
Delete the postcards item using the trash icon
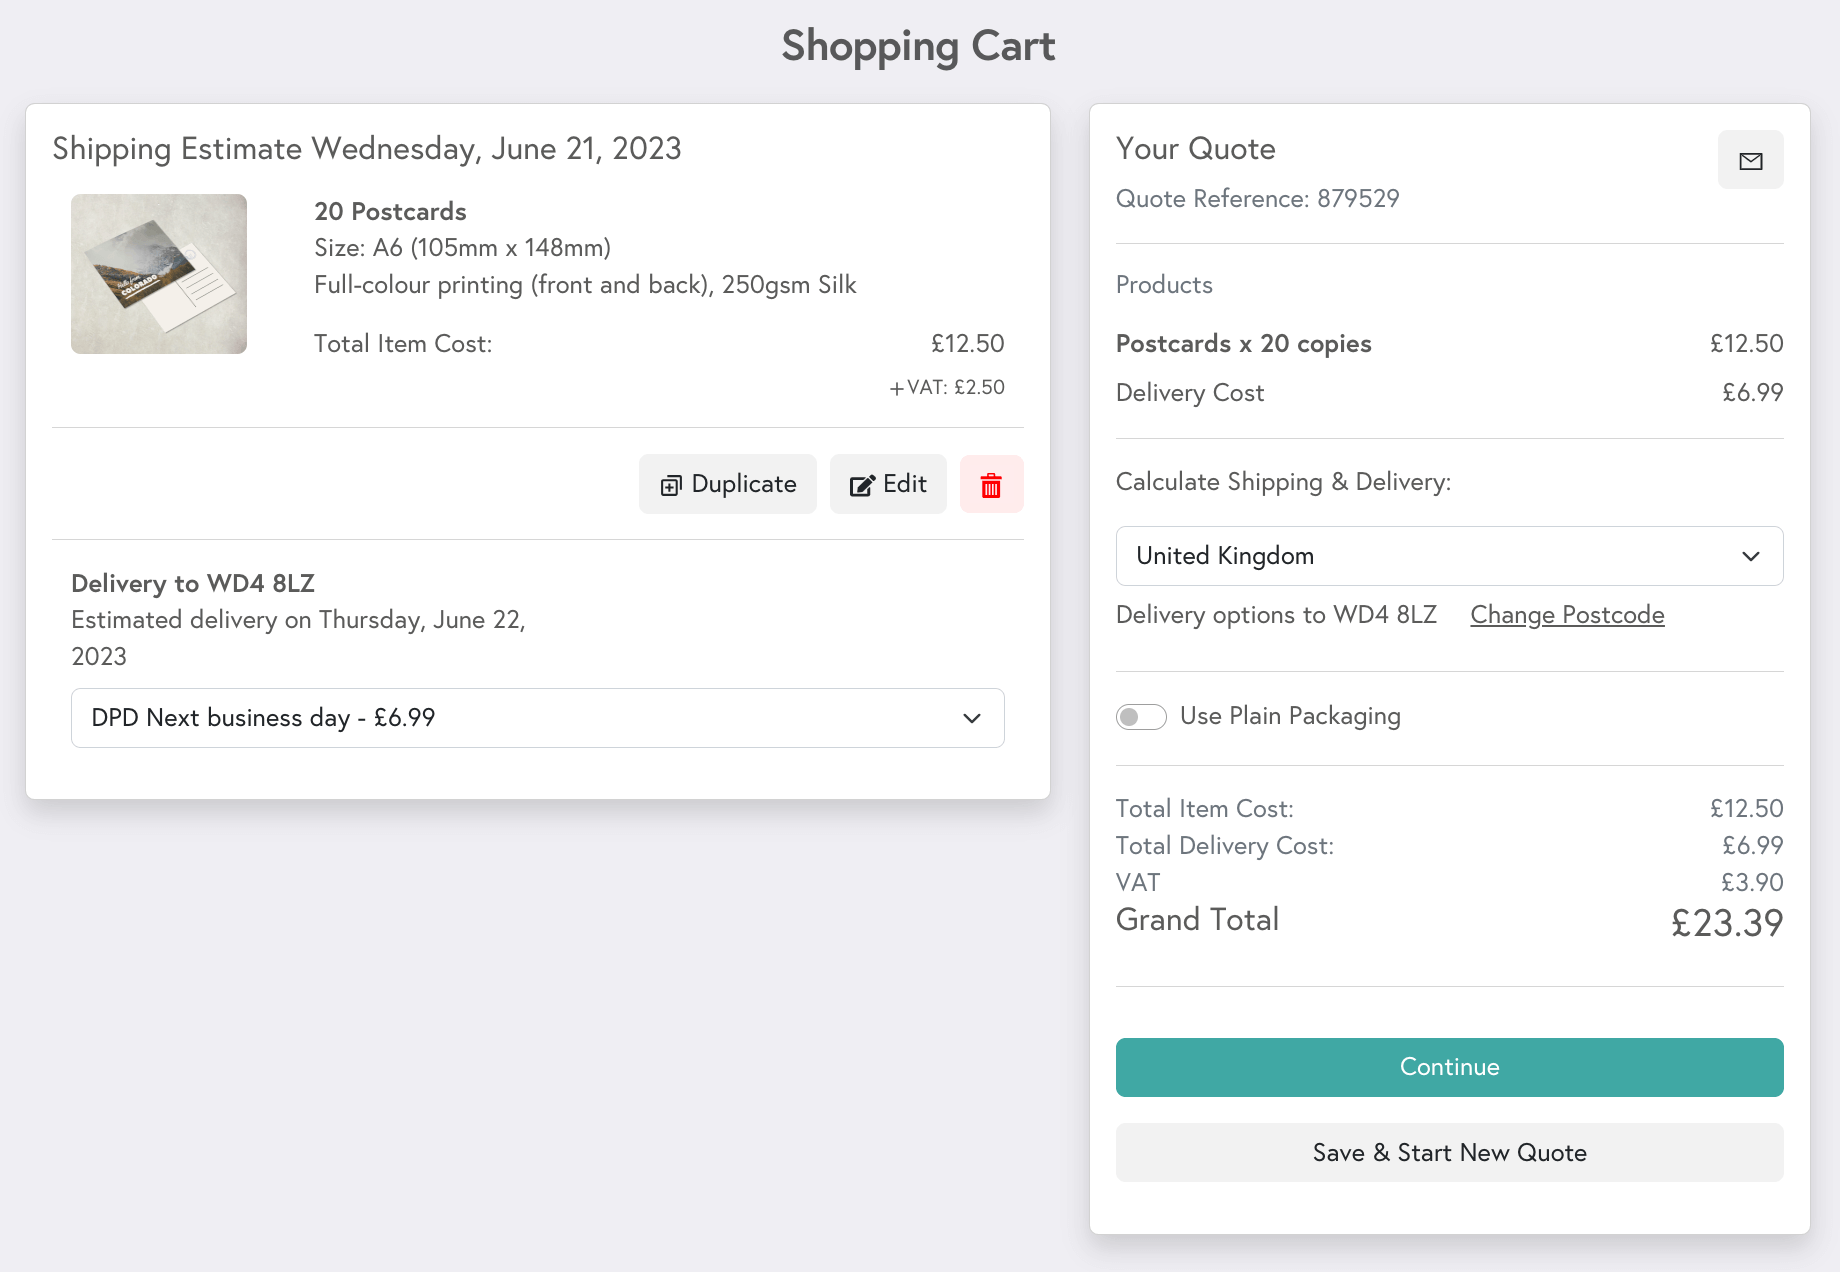(991, 484)
